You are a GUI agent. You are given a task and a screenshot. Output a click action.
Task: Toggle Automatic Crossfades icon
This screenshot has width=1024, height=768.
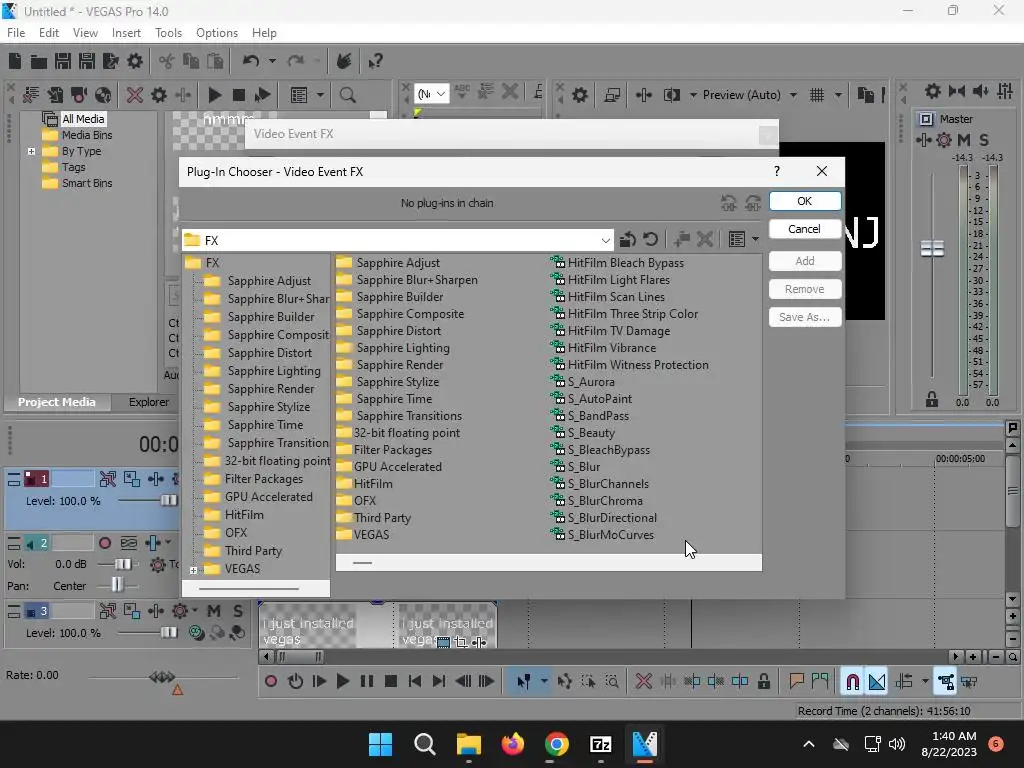click(876, 682)
